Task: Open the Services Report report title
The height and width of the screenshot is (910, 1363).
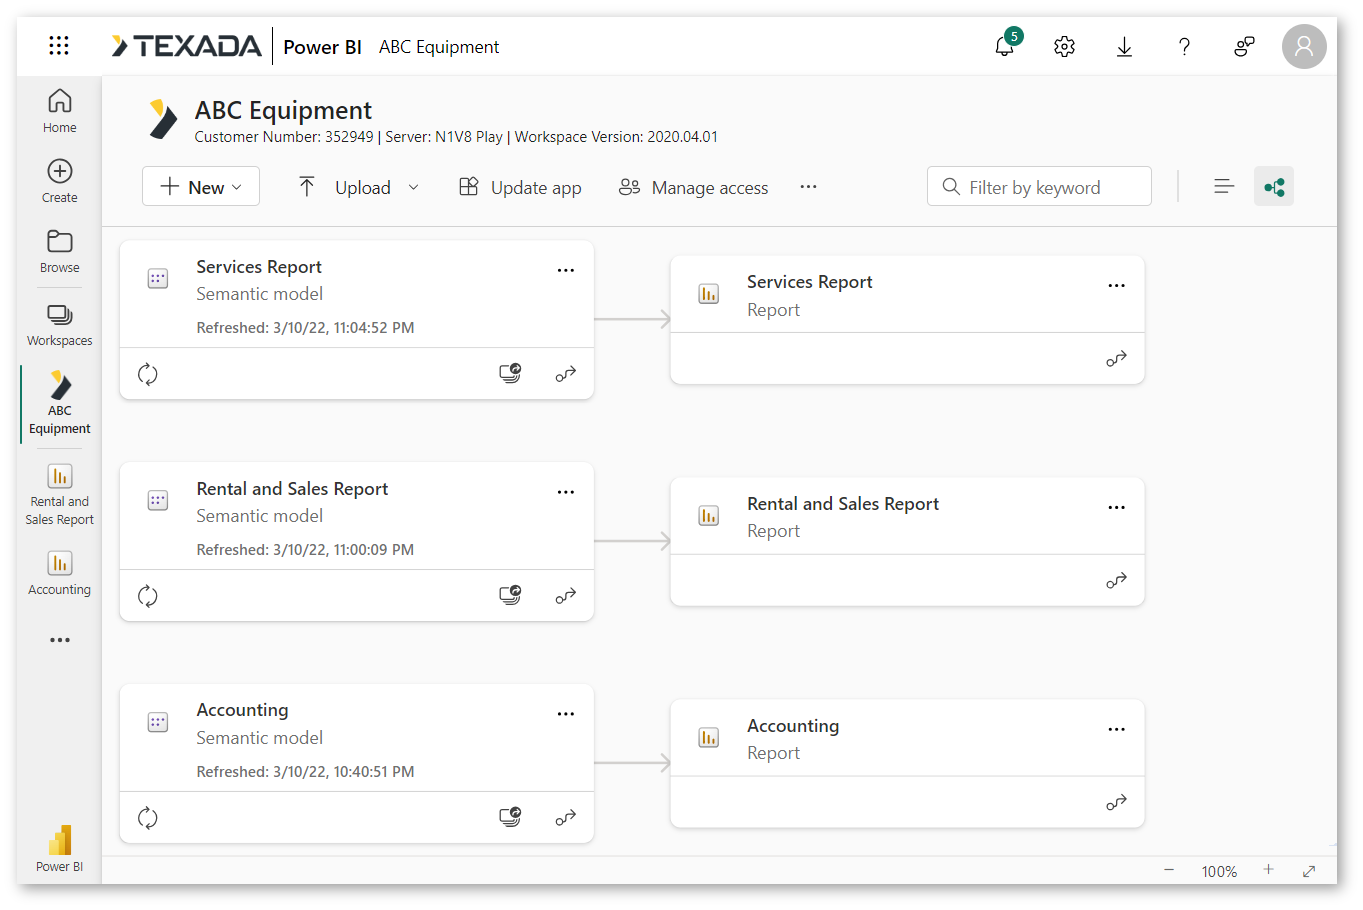Action: tap(809, 282)
